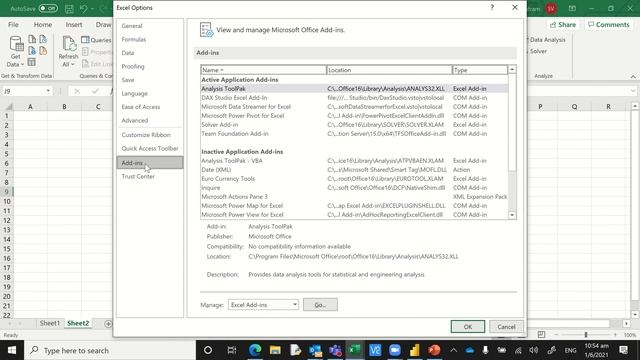The image size is (640, 360).
Task: Open Task View on taskbar
Action: click(x=231, y=350)
